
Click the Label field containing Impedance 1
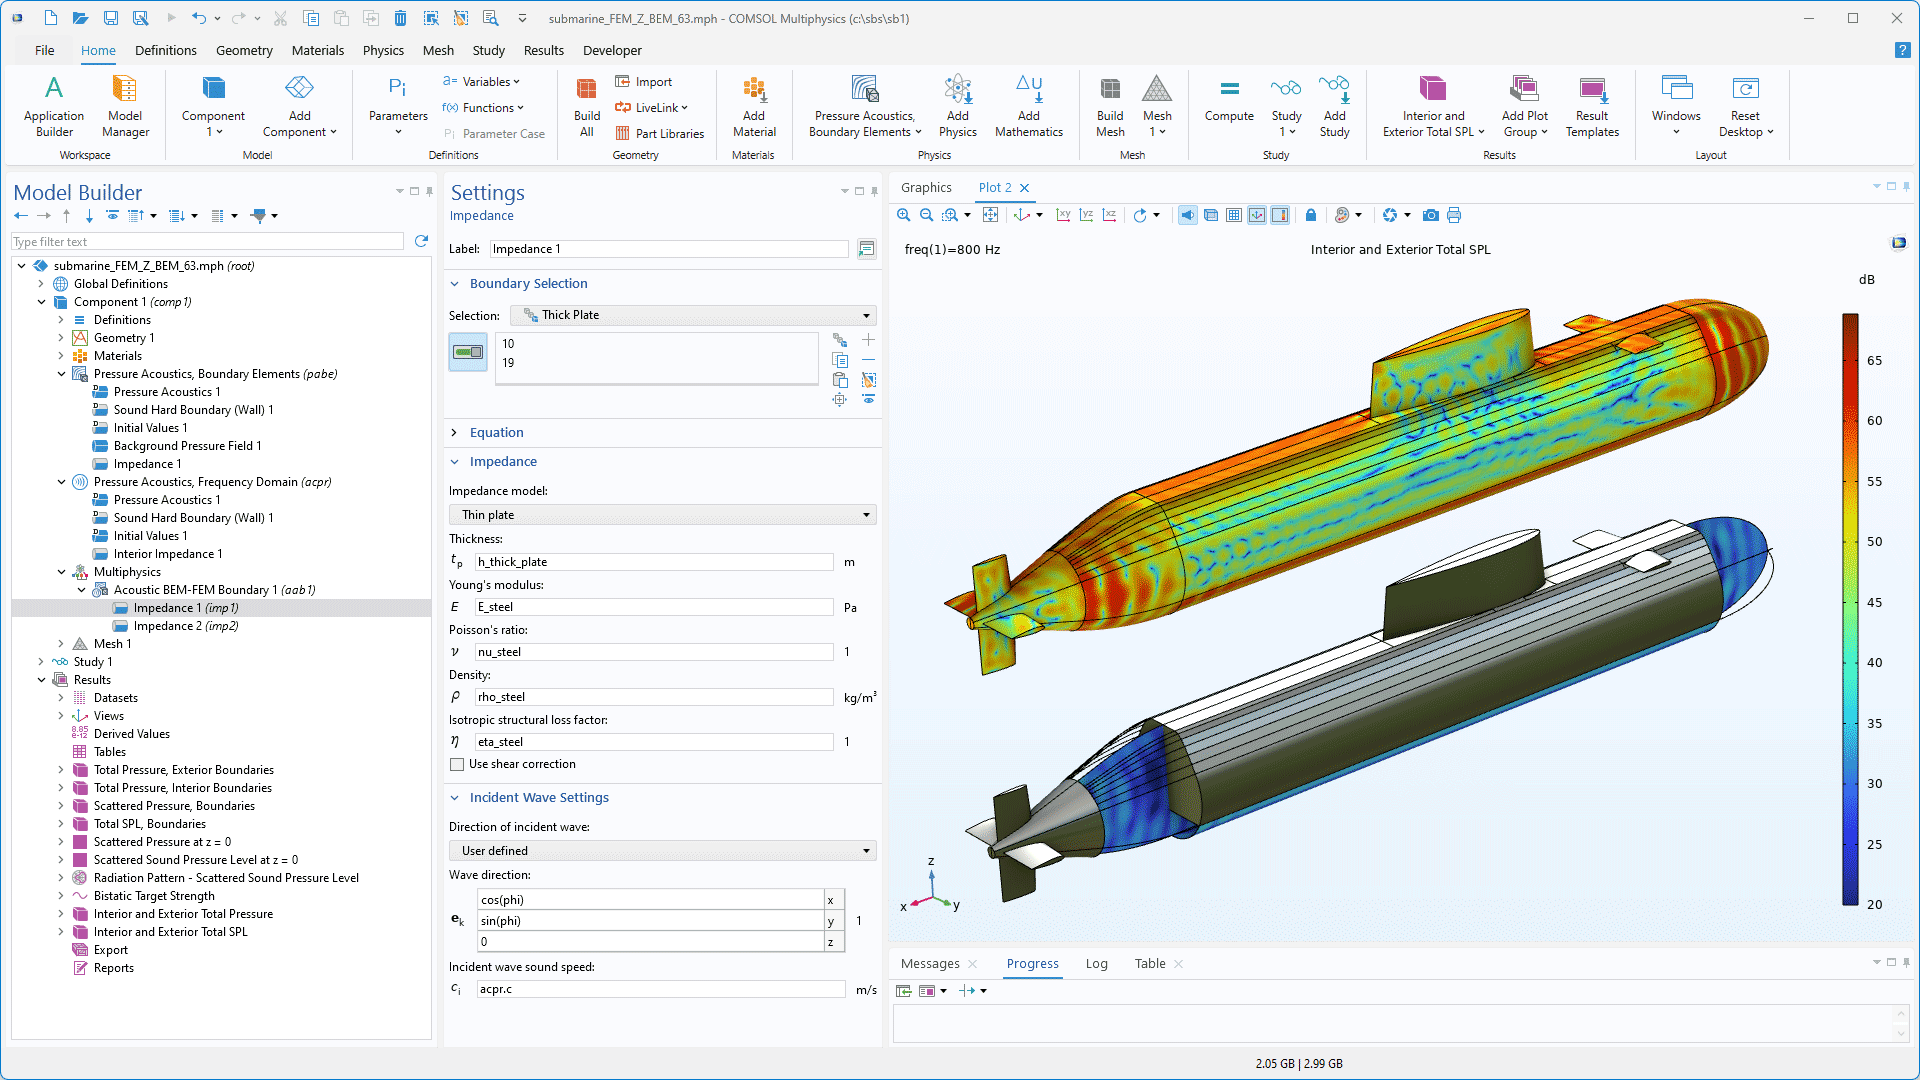click(669, 249)
